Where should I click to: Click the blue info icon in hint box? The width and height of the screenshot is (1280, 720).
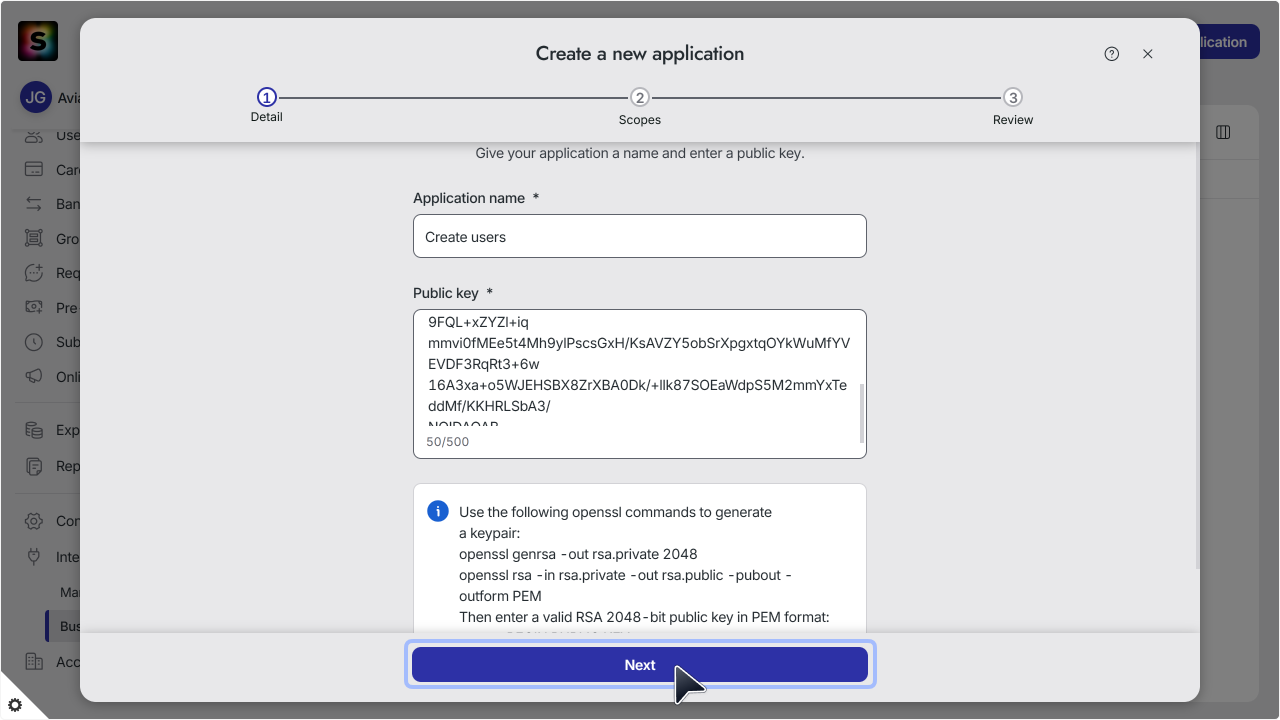pos(438,511)
